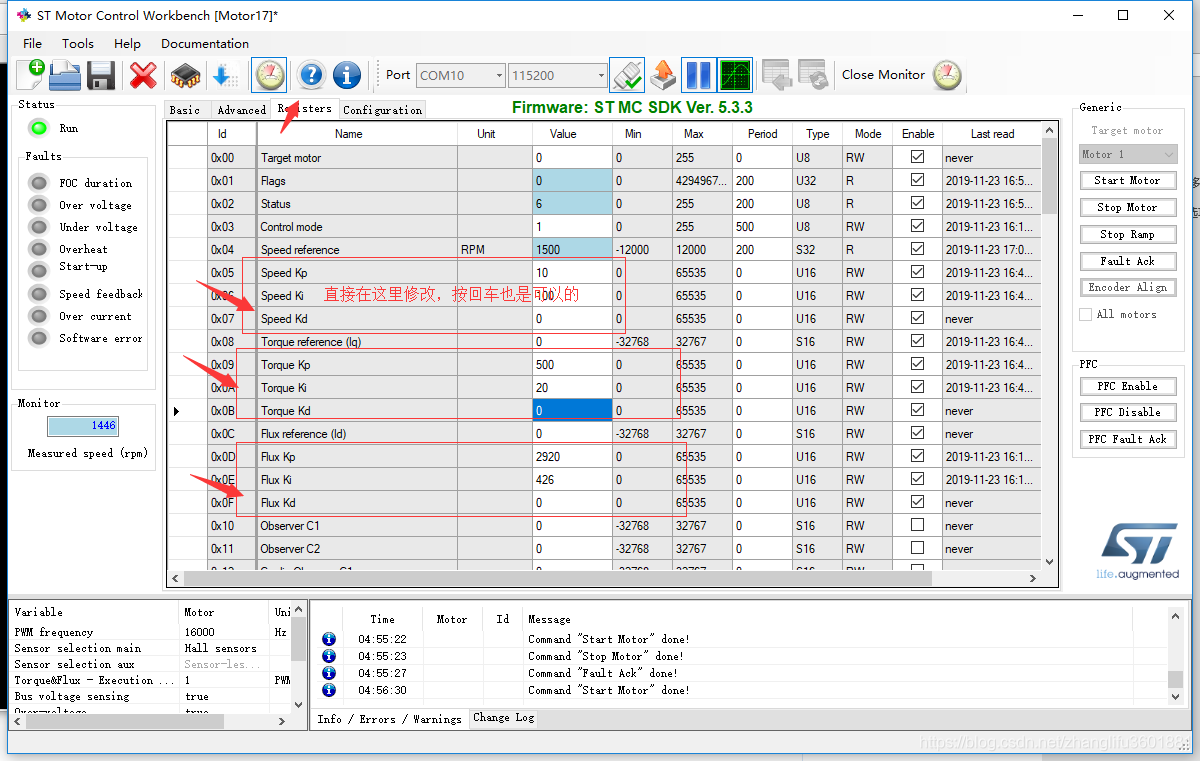Click the gauge icon beside Close Monitor
Viewport: 1200px width, 761px height.
(x=947, y=75)
